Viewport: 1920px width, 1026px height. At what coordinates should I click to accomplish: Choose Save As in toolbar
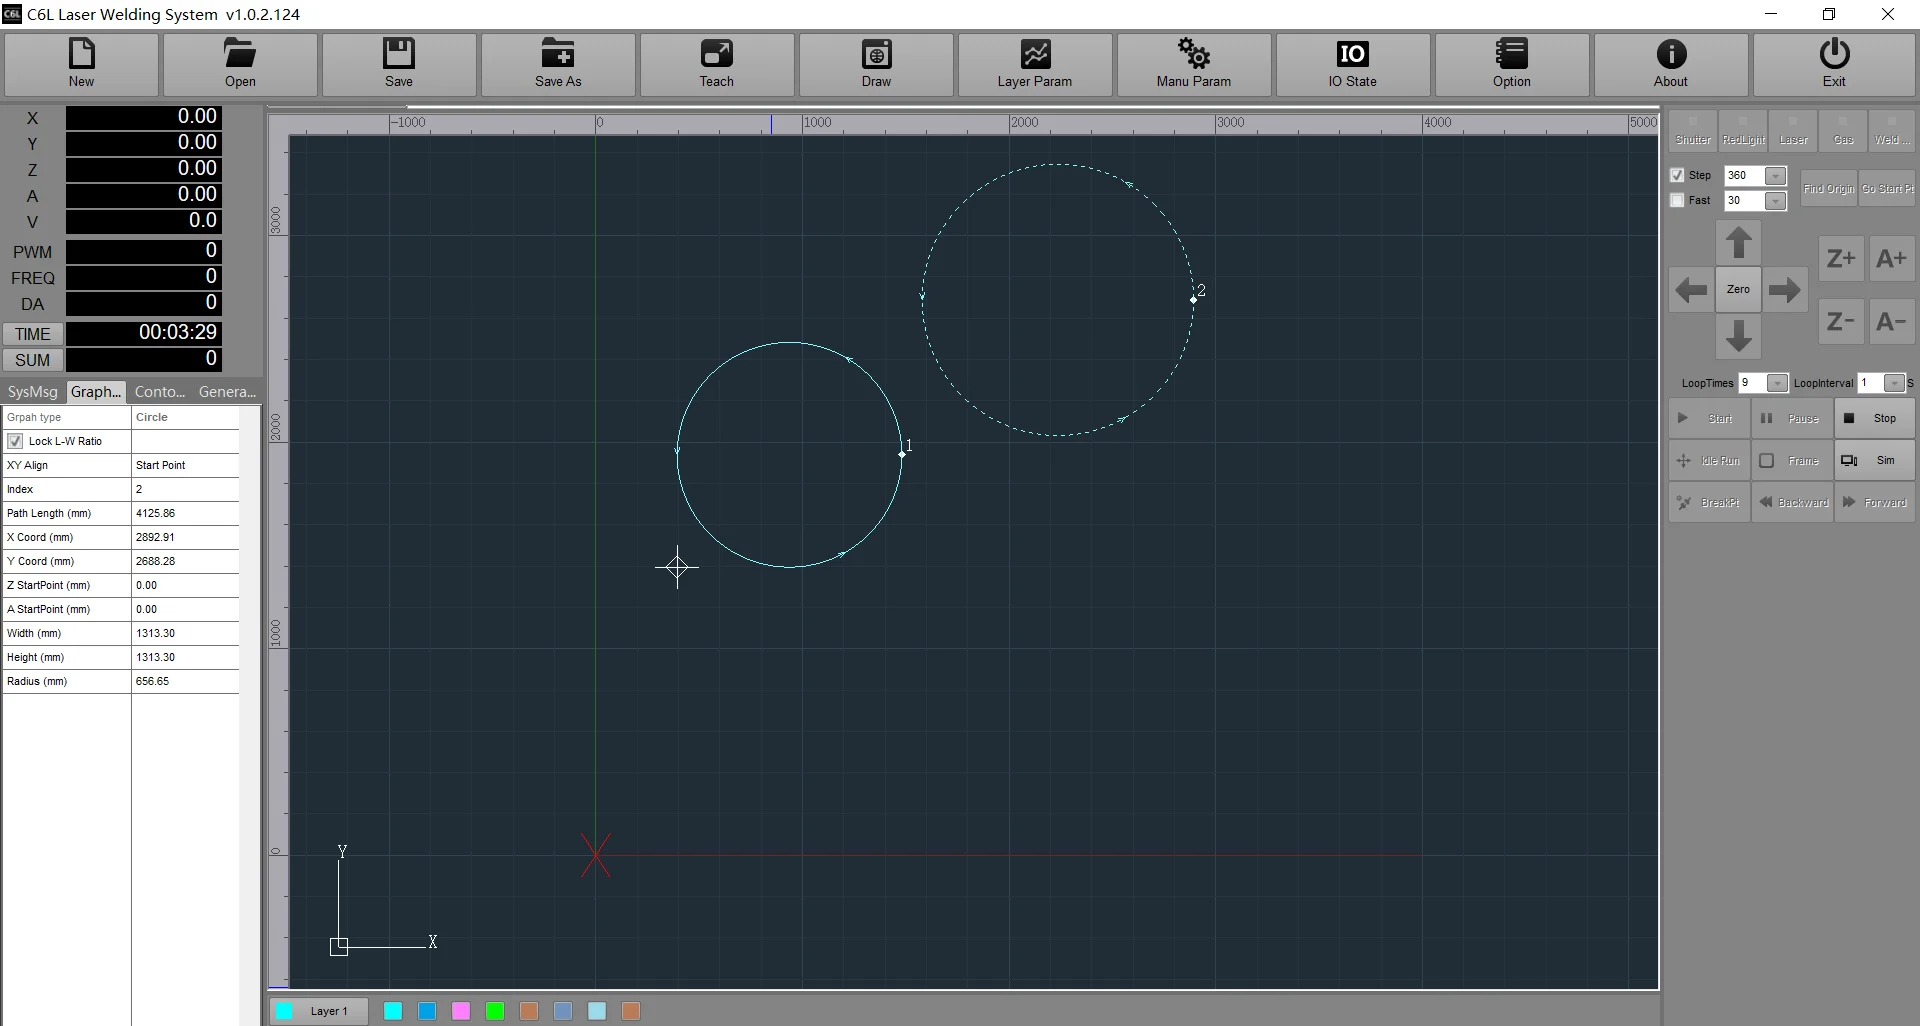click(558, 64)
